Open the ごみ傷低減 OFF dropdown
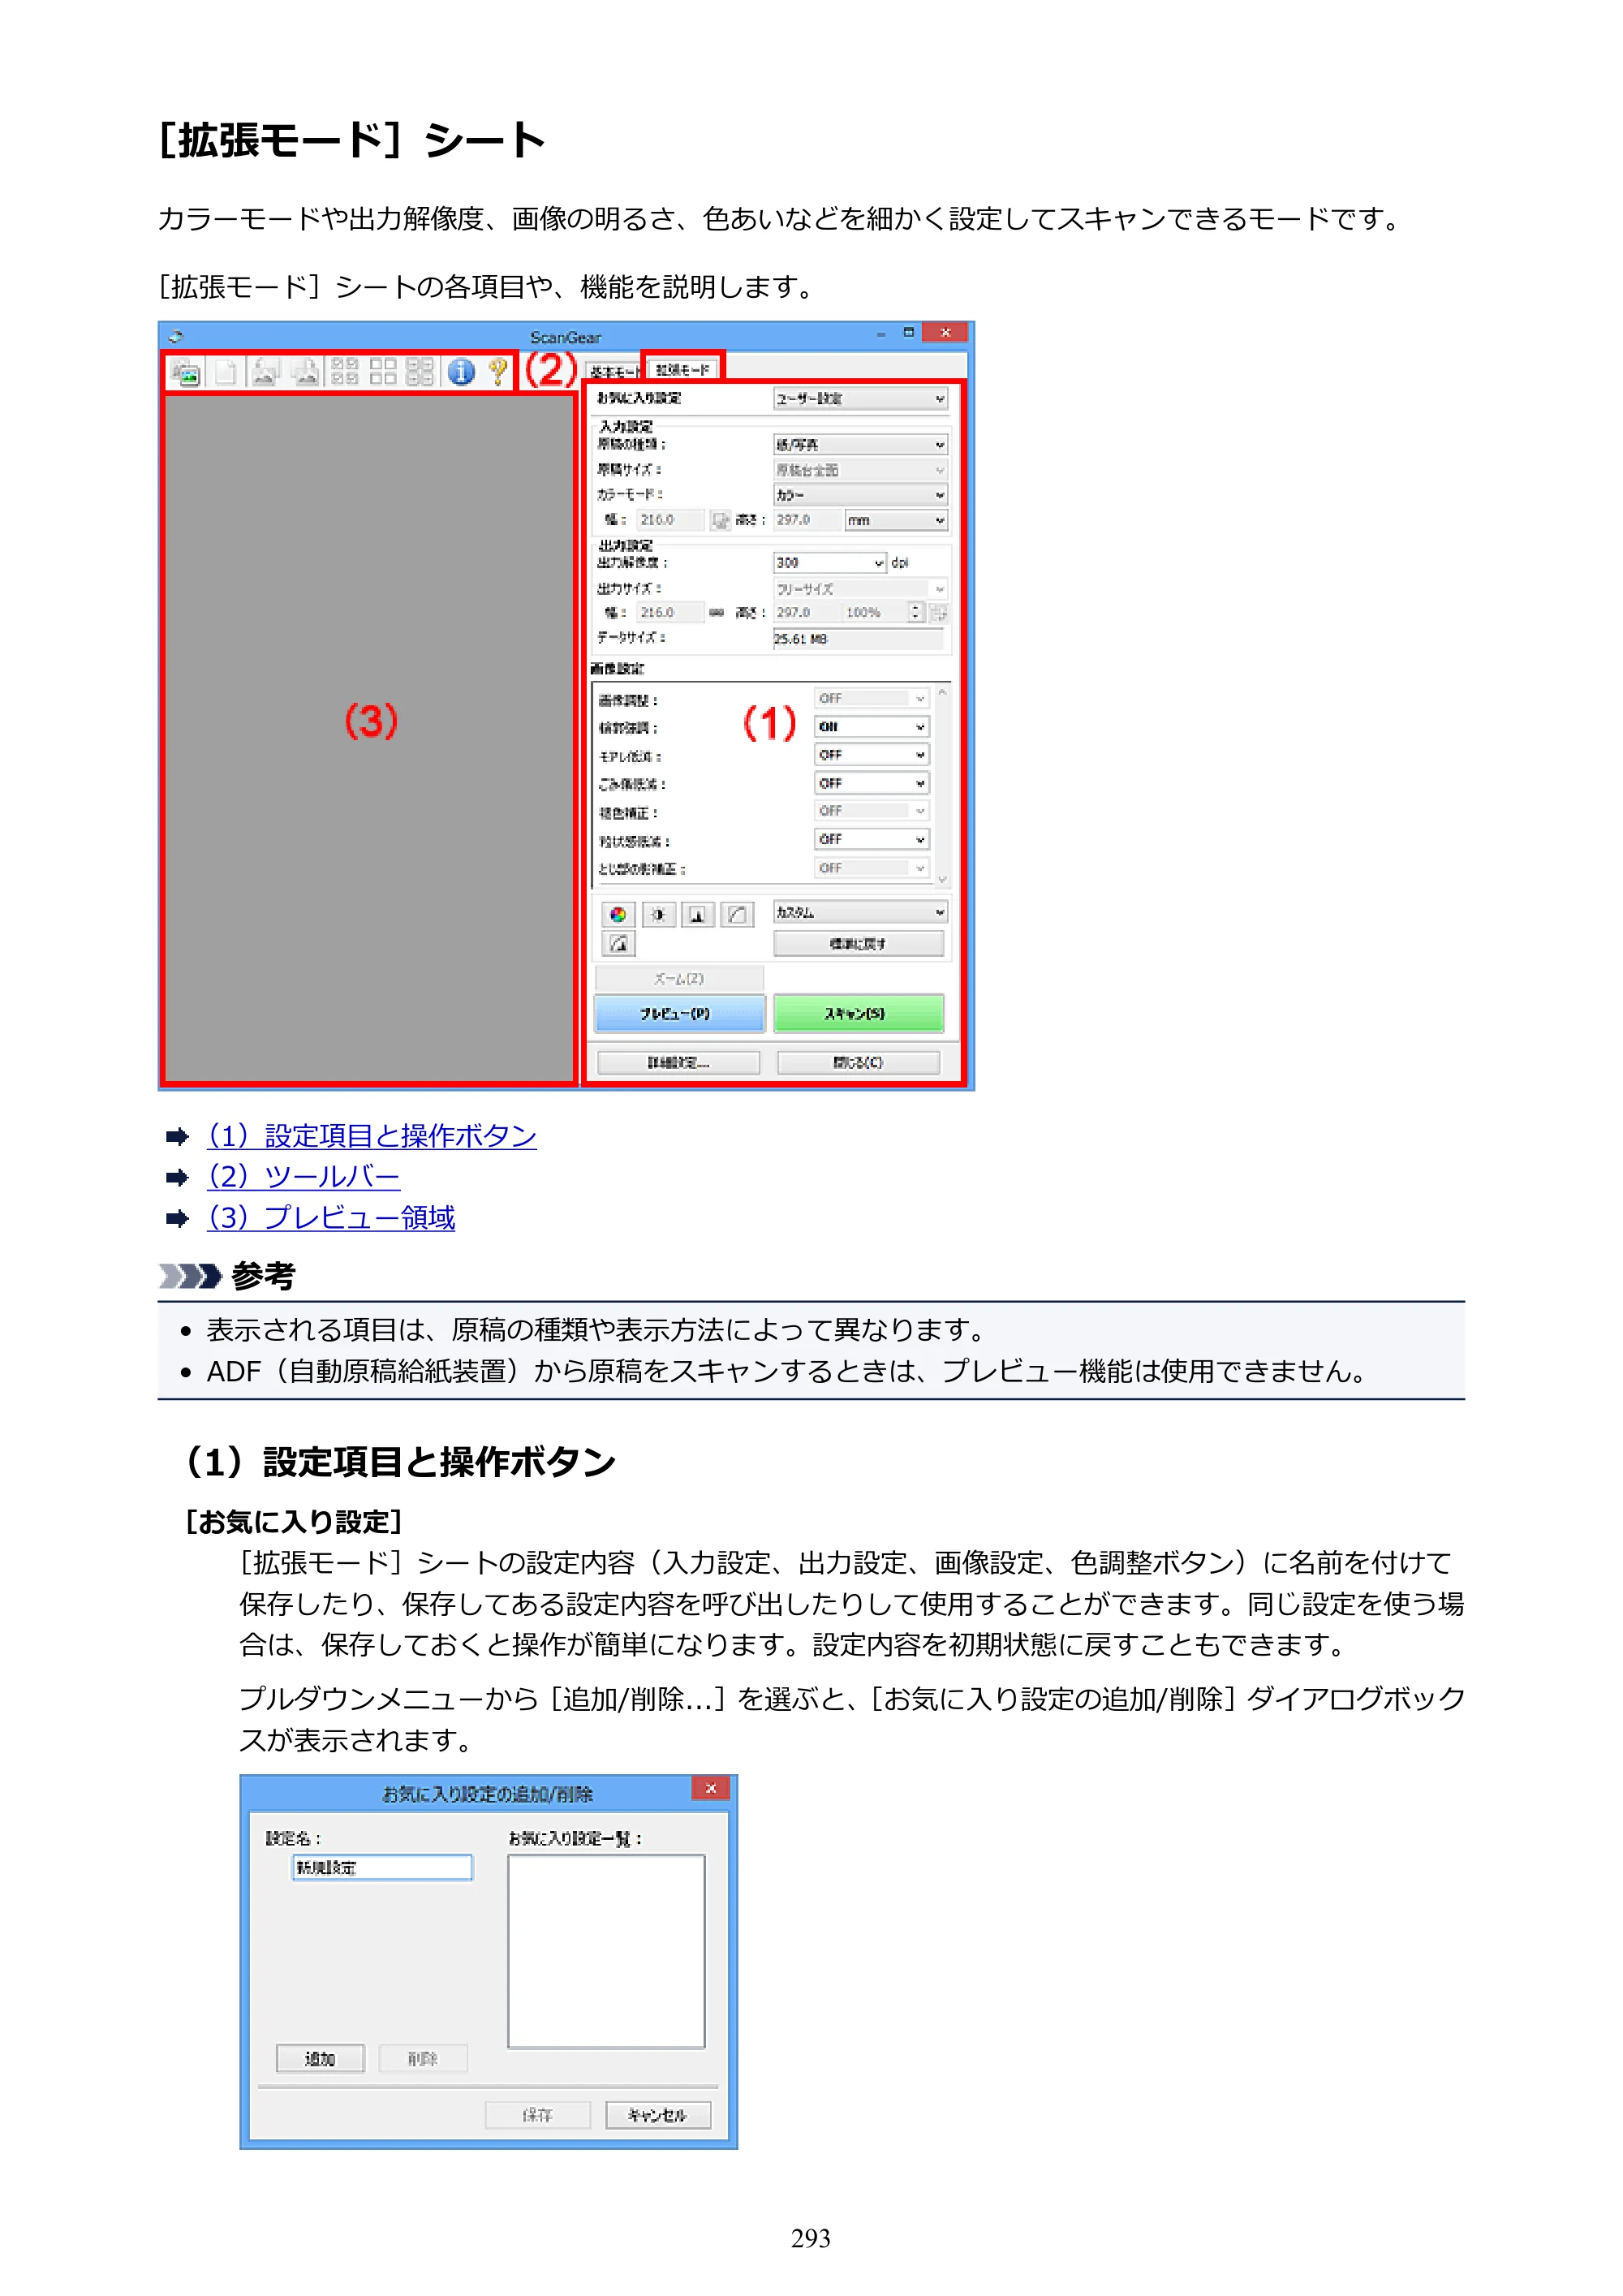Screen dimensions: 1623x2296 [871, 783]
